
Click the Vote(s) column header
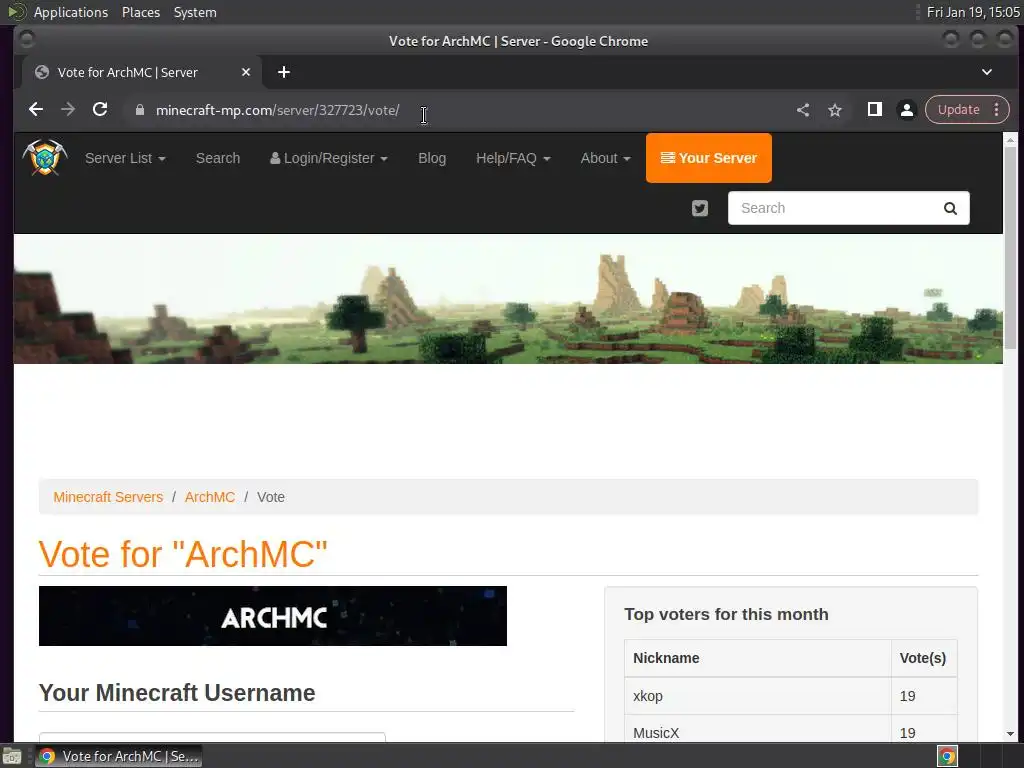[x=923, y=658]
